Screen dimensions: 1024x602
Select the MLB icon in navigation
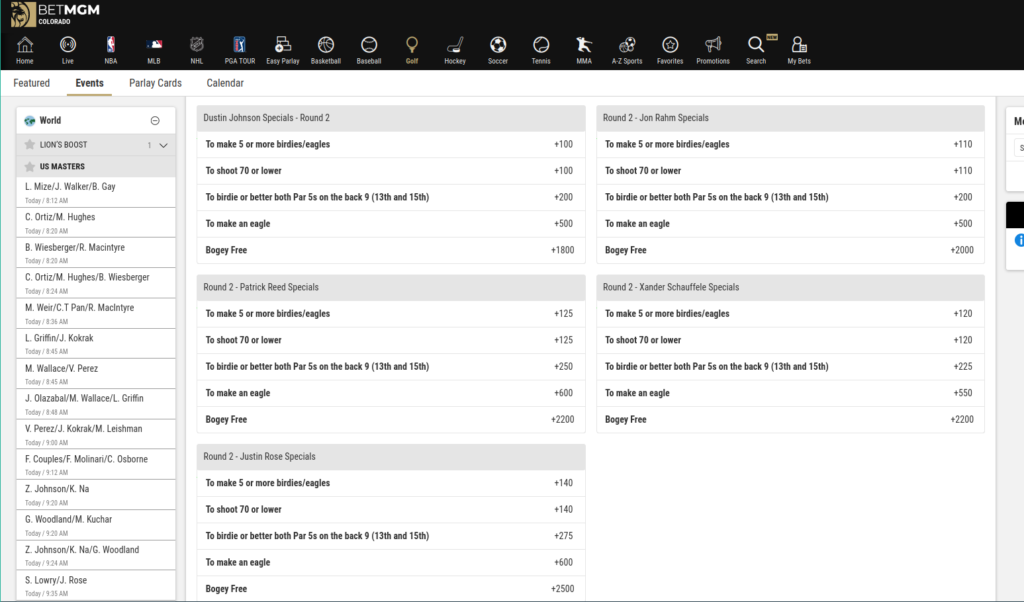(154, 45)
